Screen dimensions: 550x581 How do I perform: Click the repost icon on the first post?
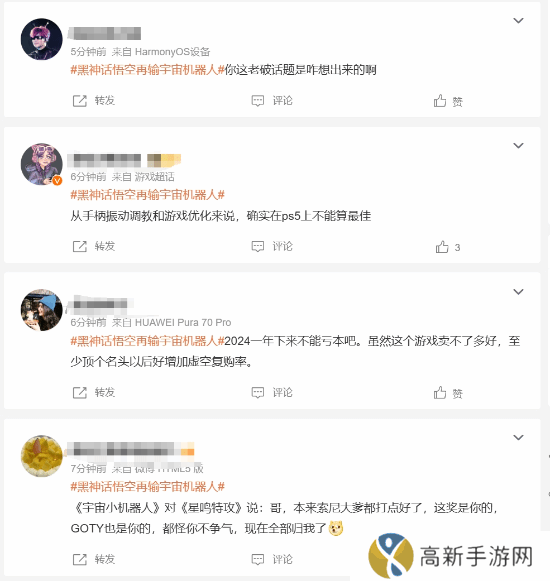pyautogui.click(x=79, y=101)
